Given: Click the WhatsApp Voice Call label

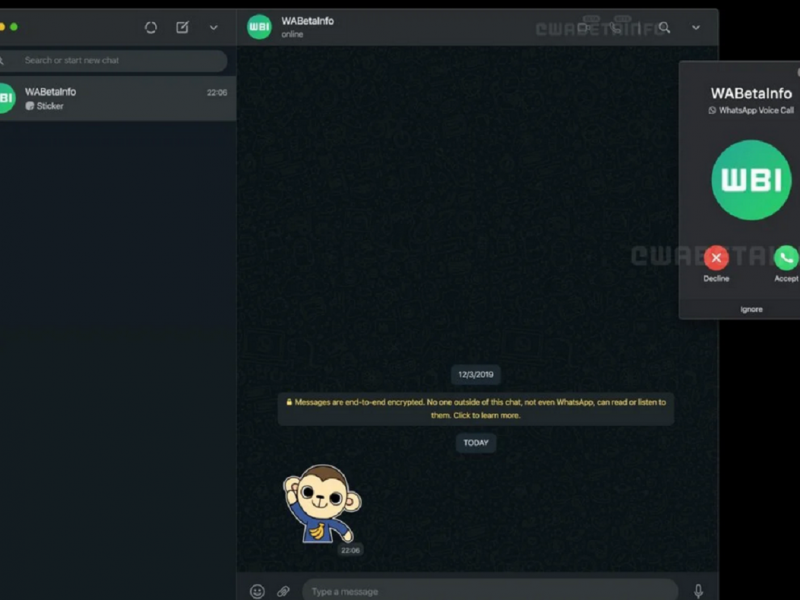Looking at the screenshot, I should click(x=756, y=110).
